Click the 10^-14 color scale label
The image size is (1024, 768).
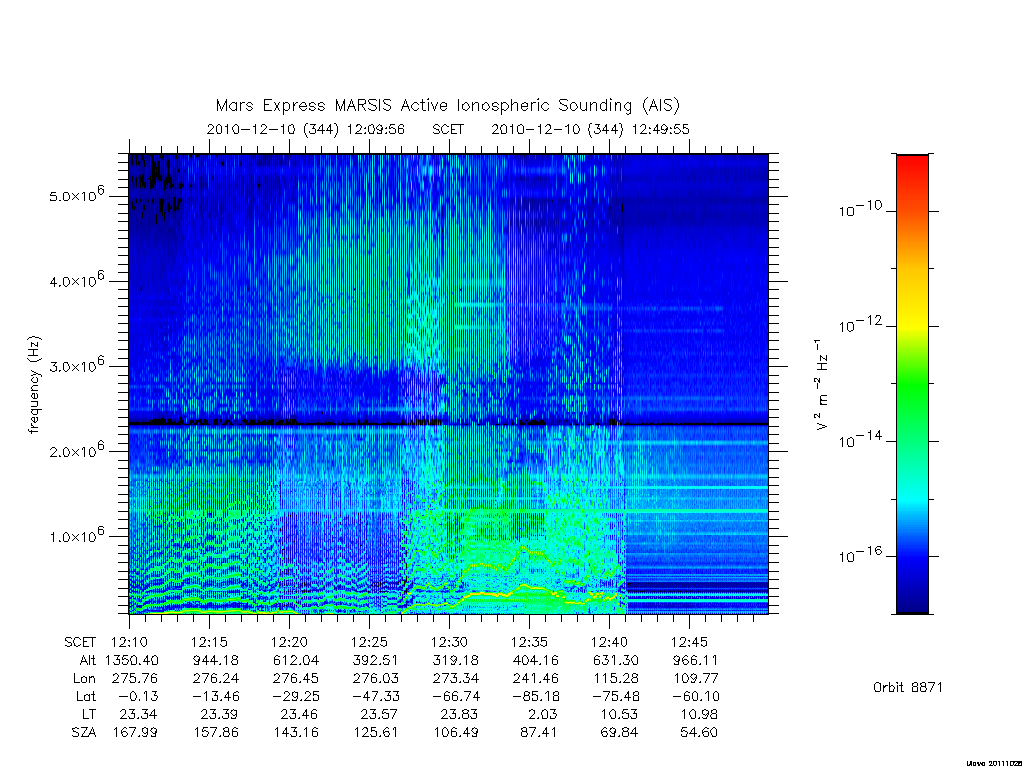[x=860, y=440]
